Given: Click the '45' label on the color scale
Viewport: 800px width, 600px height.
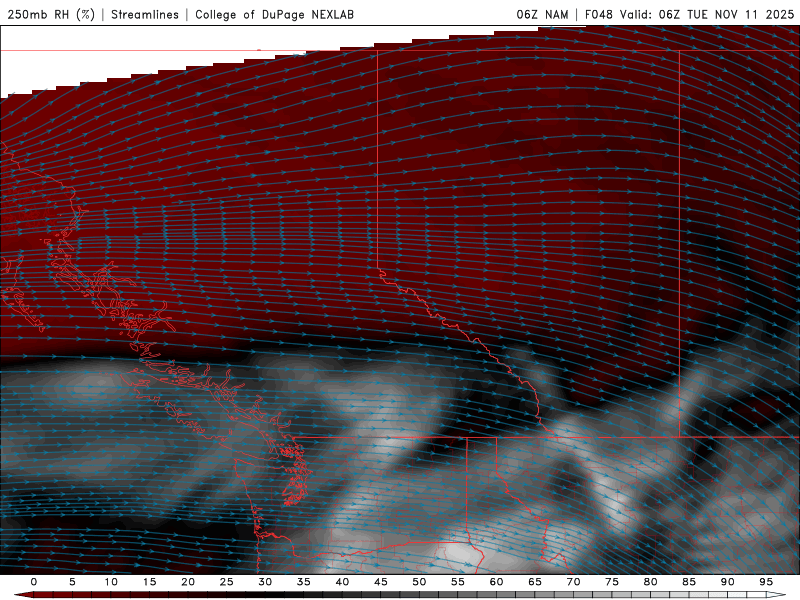Looking at the screenshot, I should 381,582.
